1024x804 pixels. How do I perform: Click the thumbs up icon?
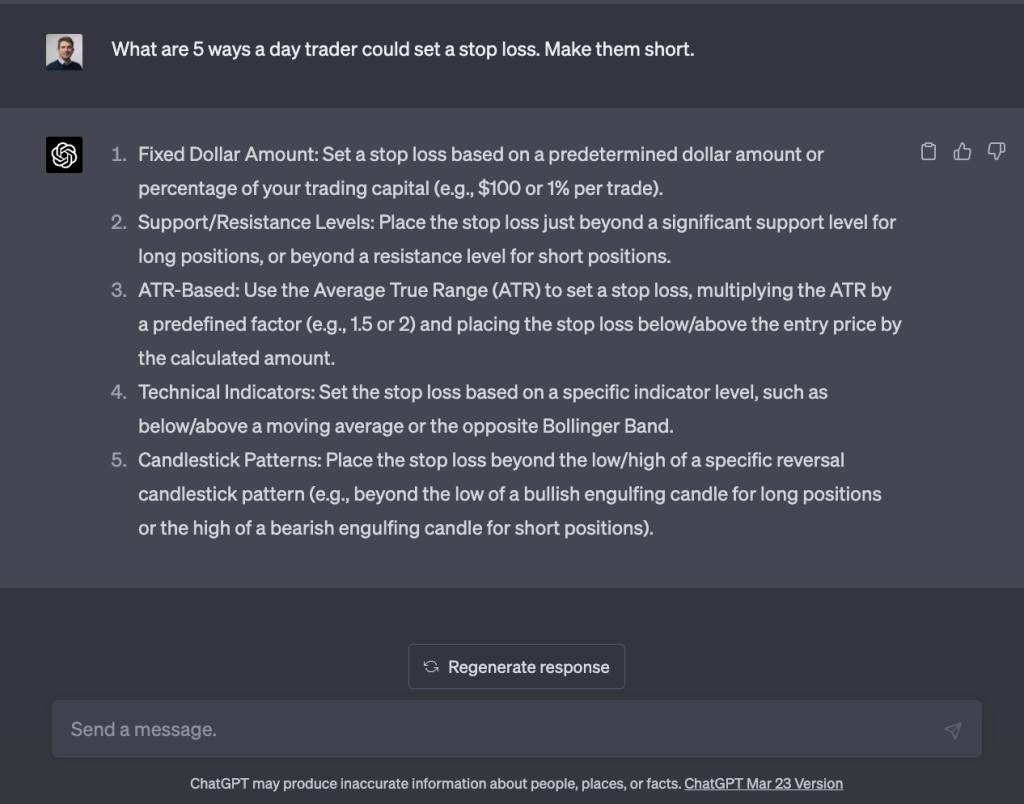(x=962, y=152)
